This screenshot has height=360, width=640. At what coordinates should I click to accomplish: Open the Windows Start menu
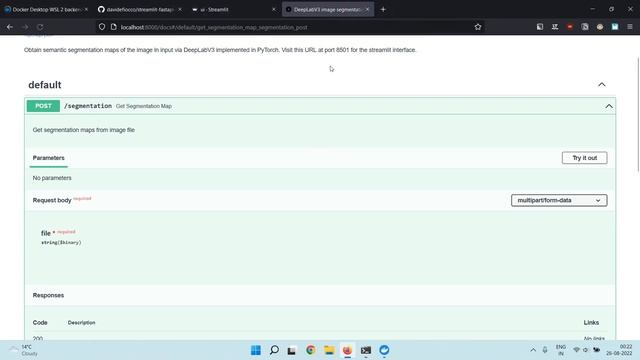click(256, 350)
